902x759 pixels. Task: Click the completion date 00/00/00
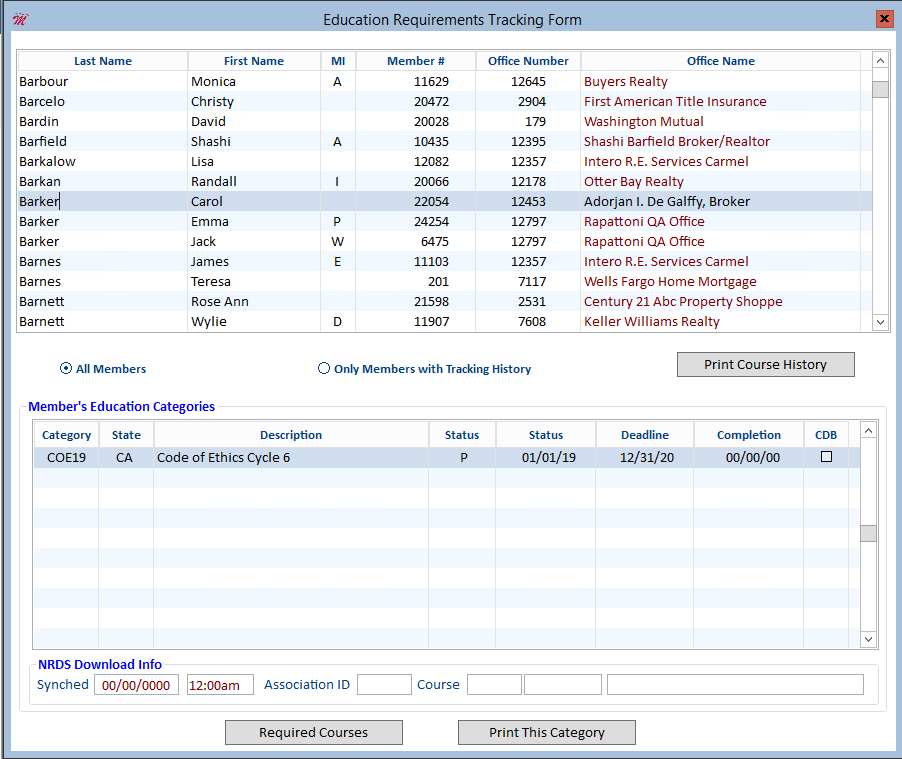[x=753, y=457]
